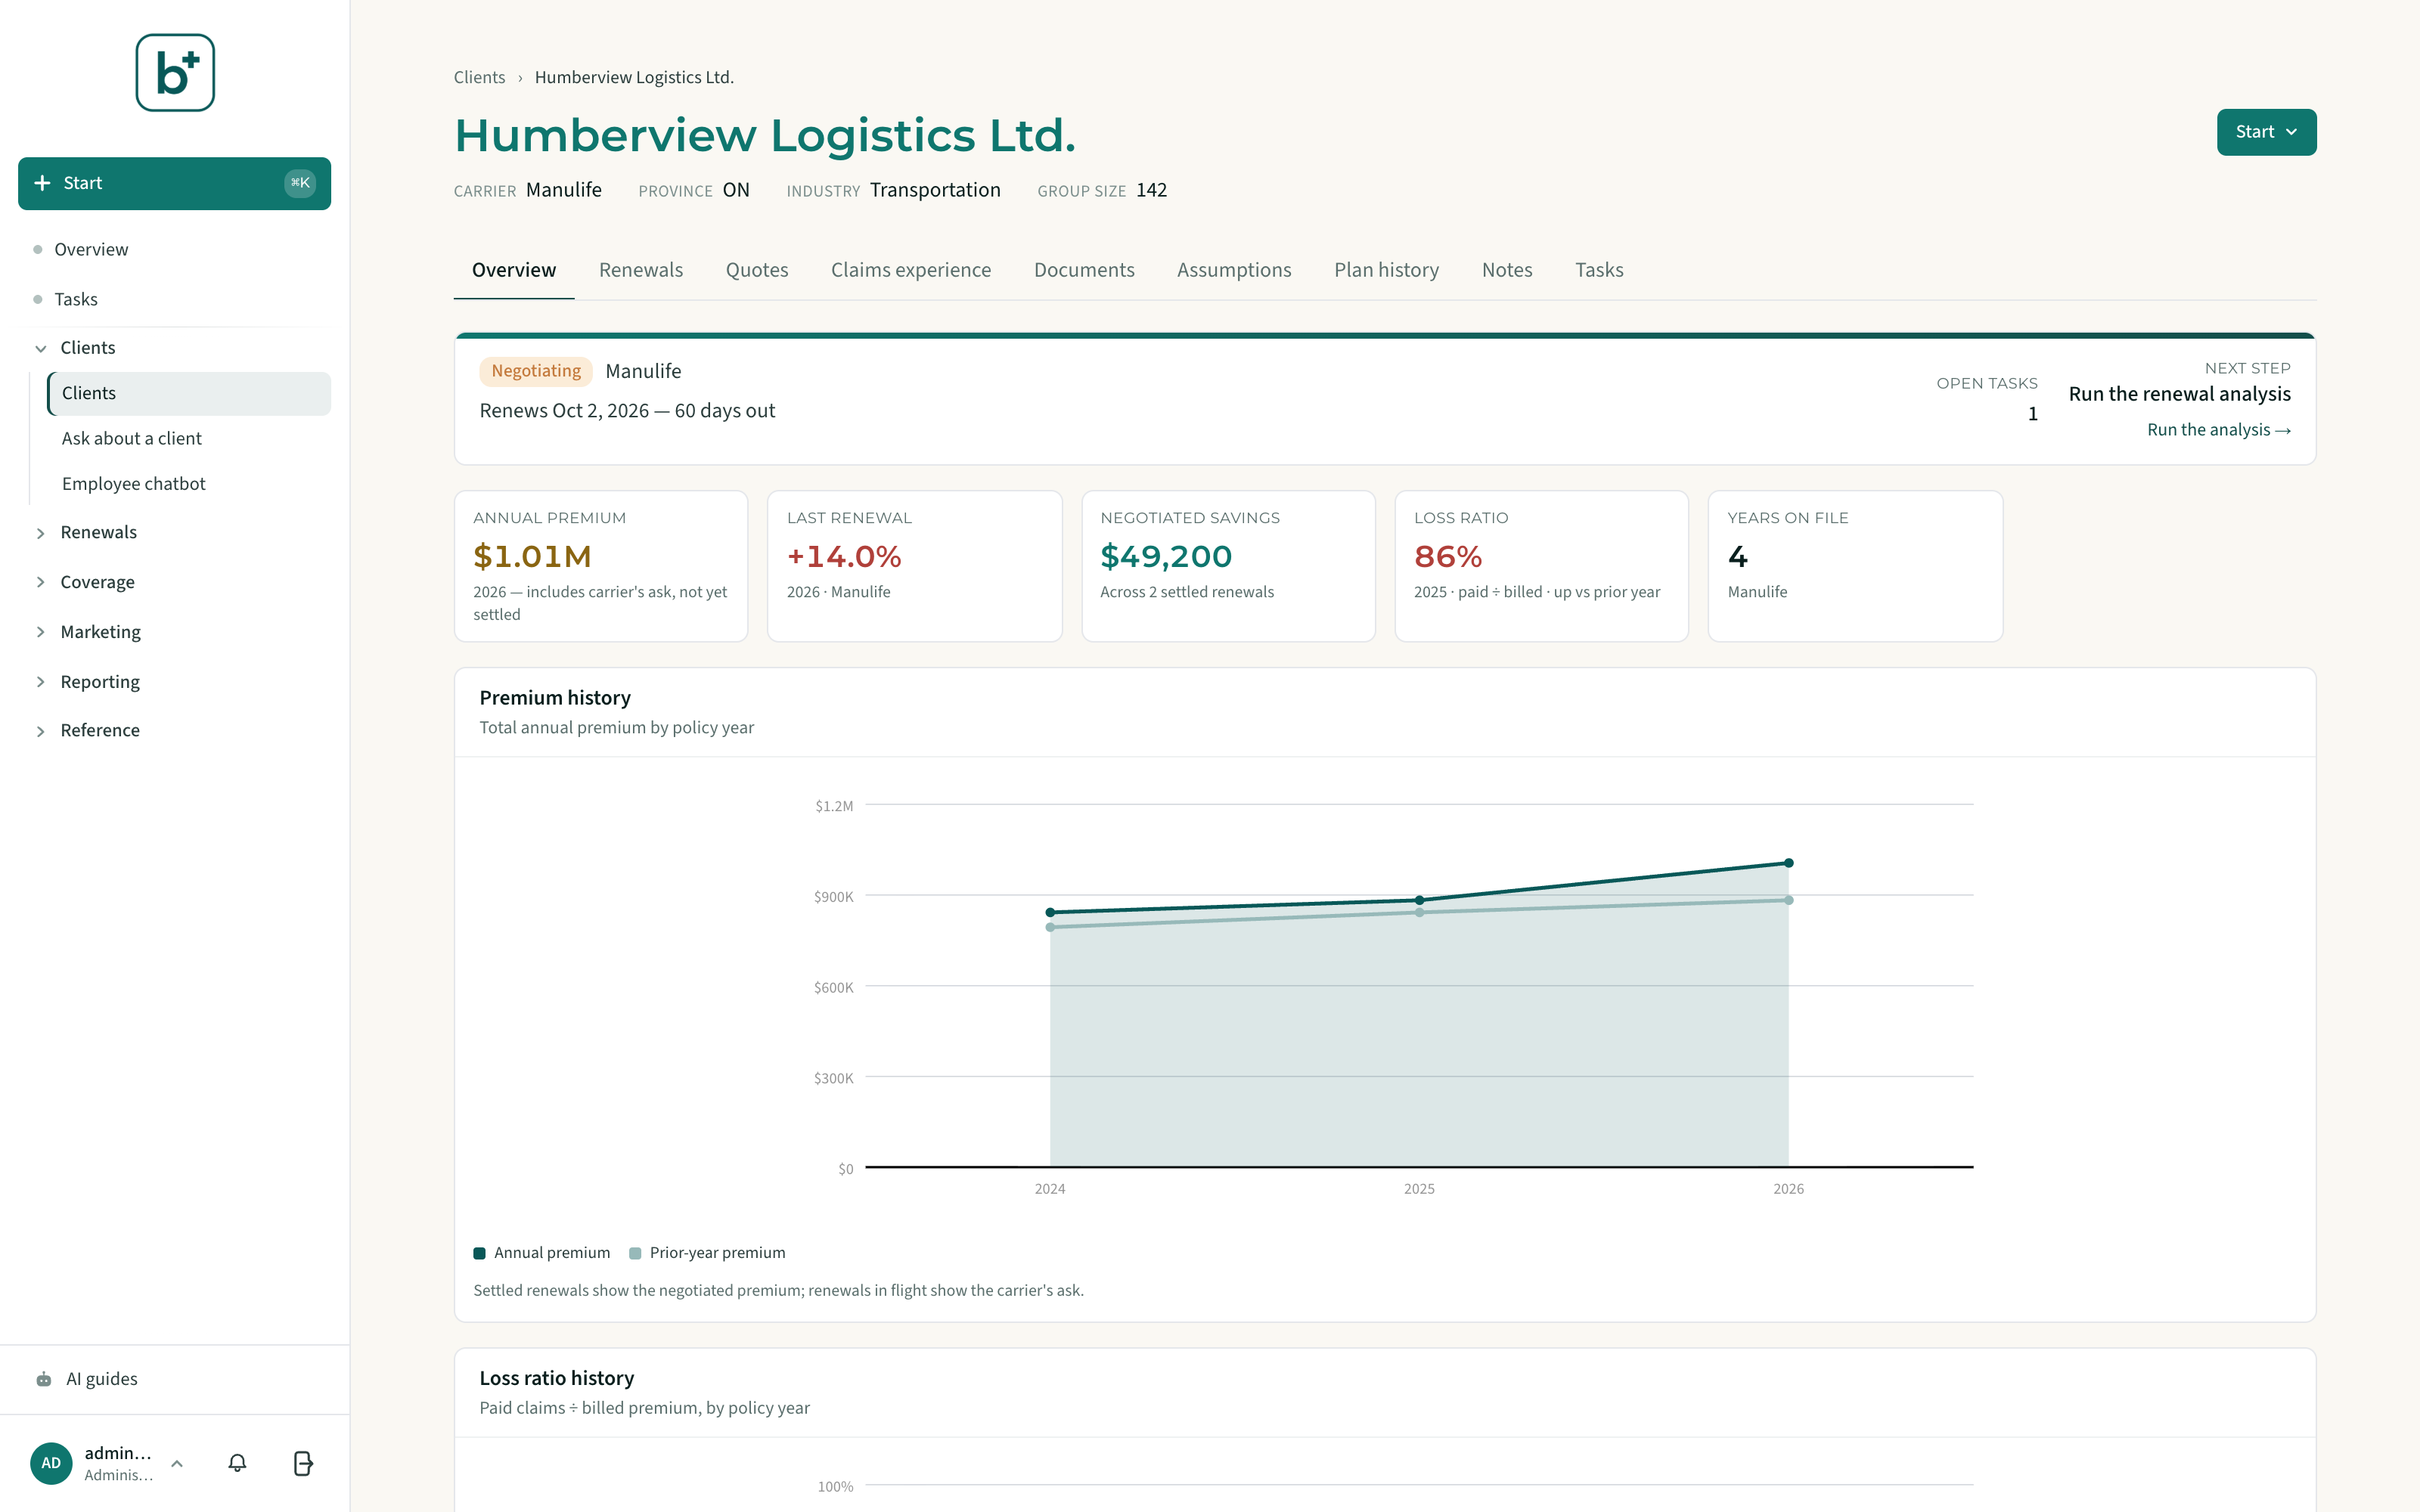Viewport: 2420px width, 1512px height.
Task: Open the Assumptions tab
Action: [x=1234, y=270]
